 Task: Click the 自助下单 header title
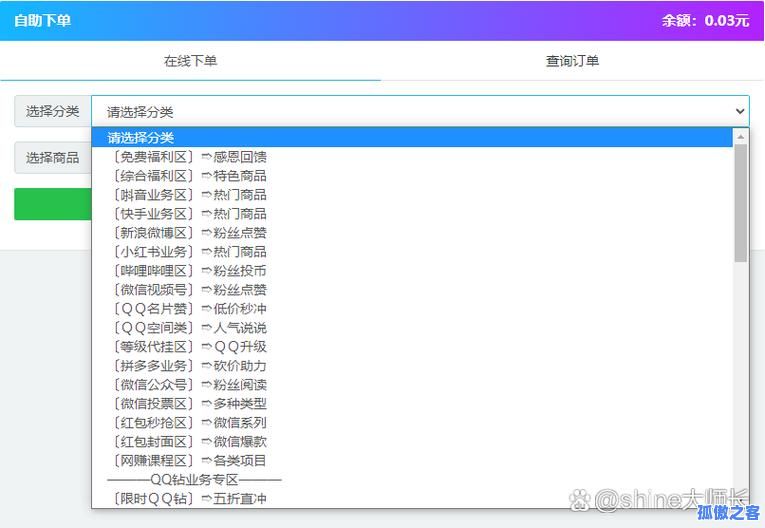pos(42,20)
